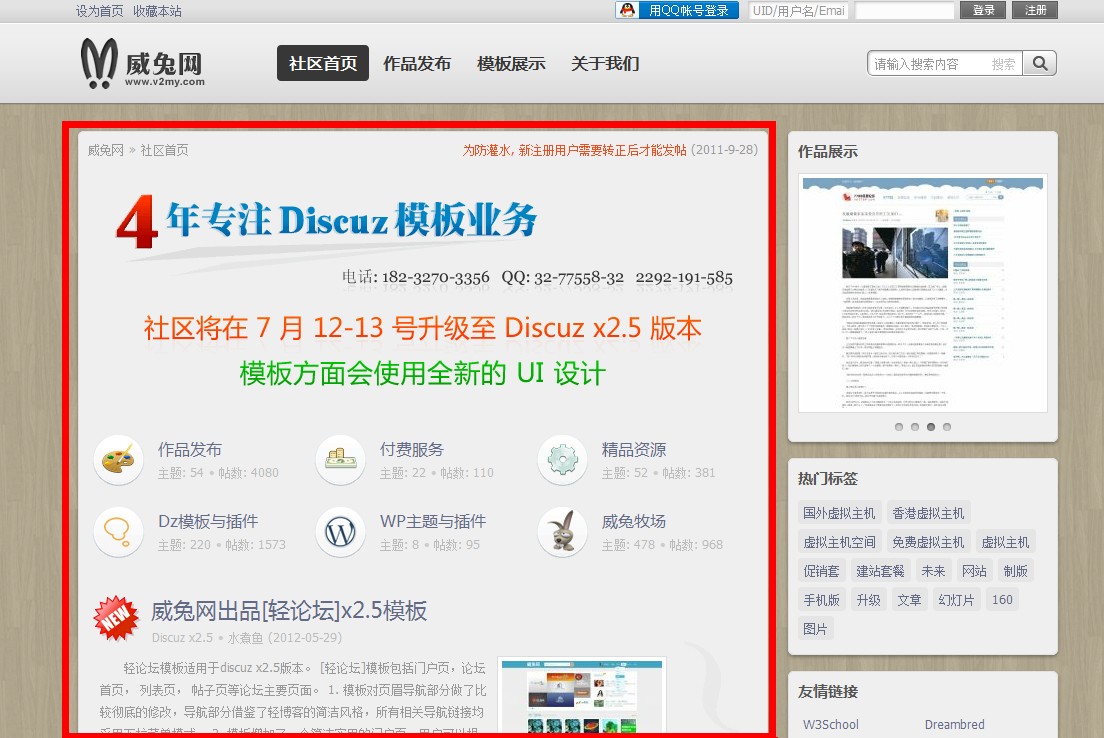1104x738 pixels.
Task: Click Discuz x2.5 category under post title
Action: 182,637
